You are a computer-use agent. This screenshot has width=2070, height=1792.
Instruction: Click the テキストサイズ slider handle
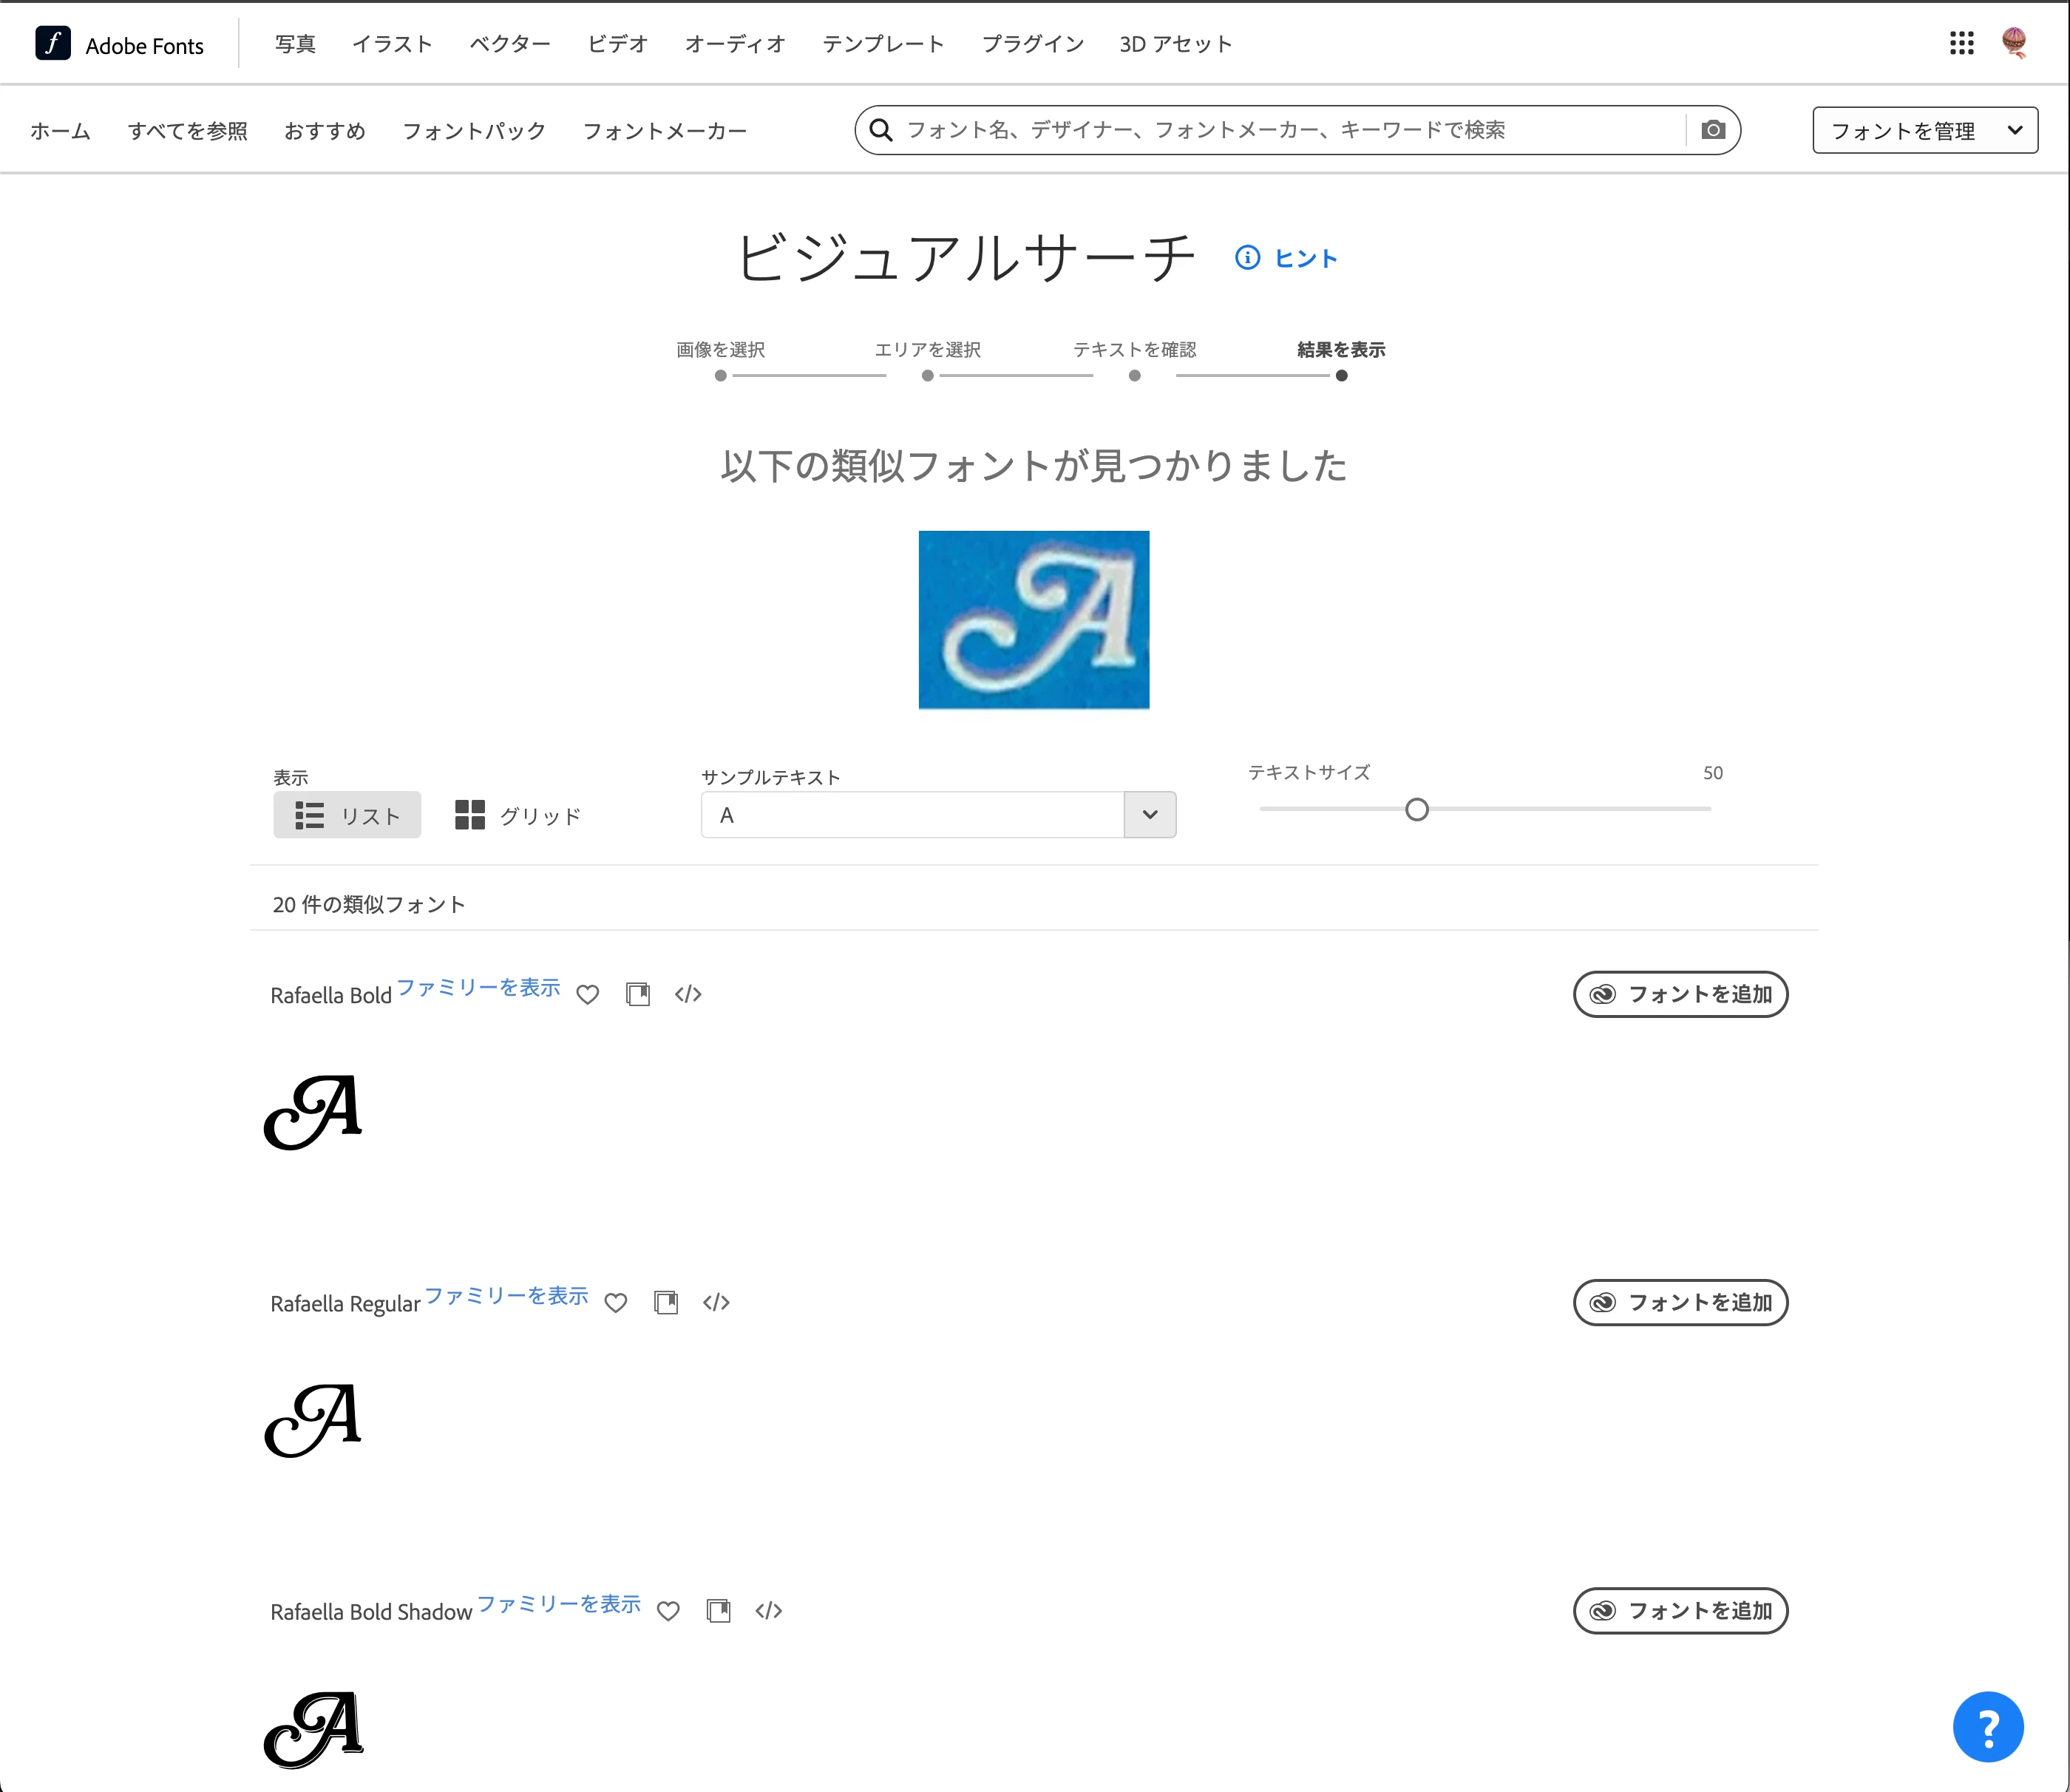(x=1416, y=809)
